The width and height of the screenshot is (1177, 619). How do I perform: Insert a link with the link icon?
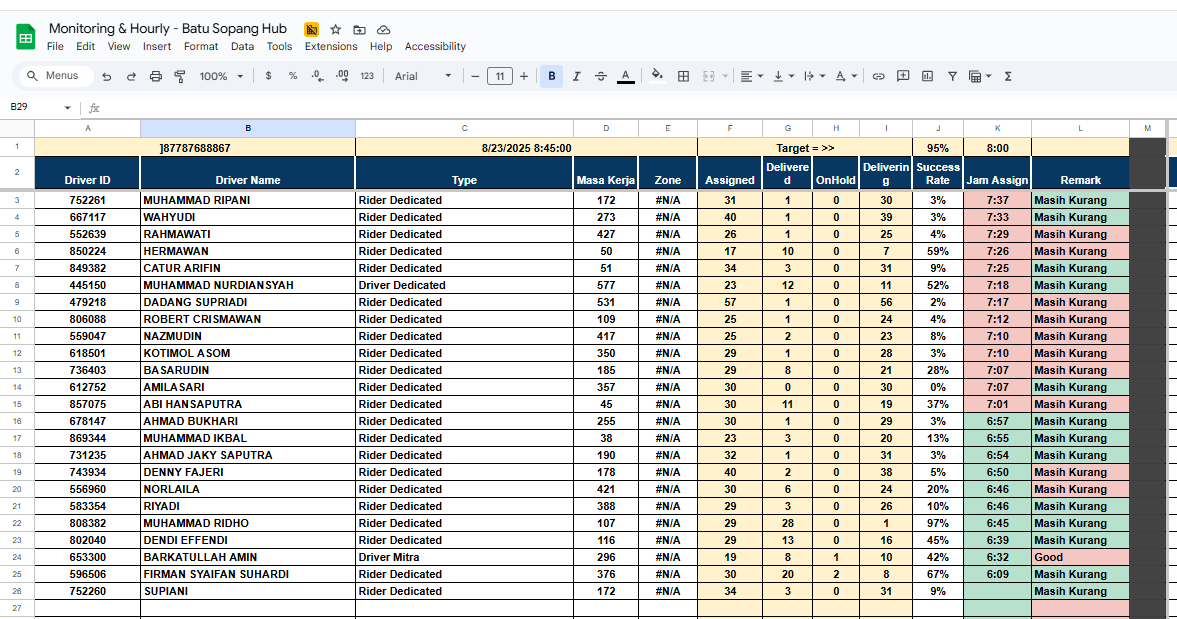click(x=879, y=76)
